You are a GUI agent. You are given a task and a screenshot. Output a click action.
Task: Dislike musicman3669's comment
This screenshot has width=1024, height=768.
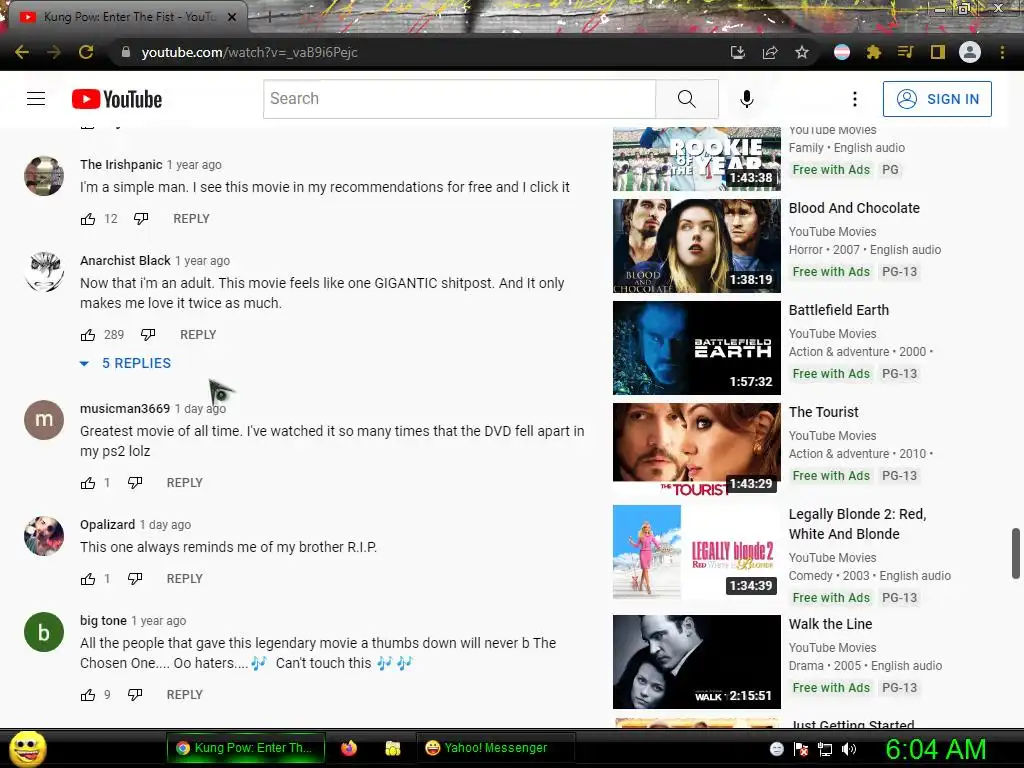pyautogui.click(x=135, y=483)
